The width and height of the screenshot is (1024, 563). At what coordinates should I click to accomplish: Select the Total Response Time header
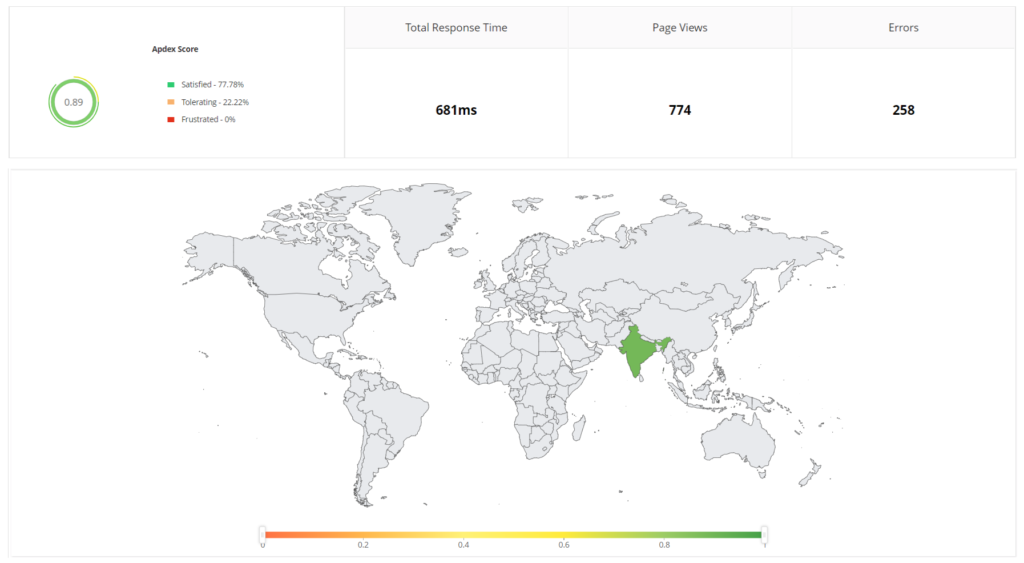pos(456,28)
